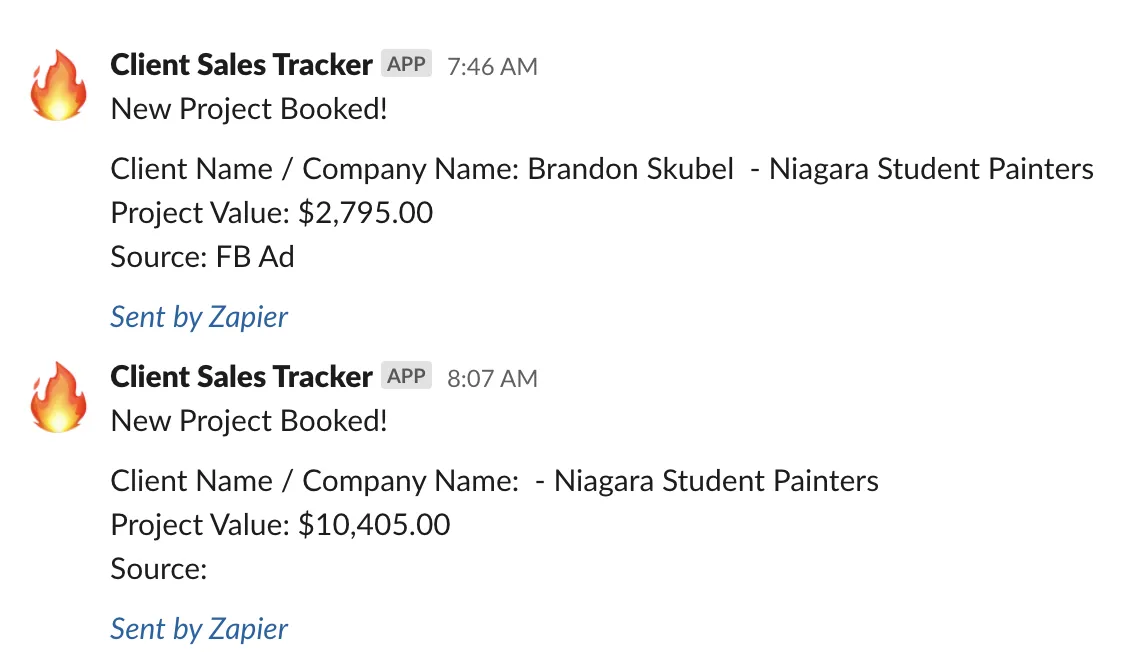Click the Project Value $10,405.00 line

(280, 525)
